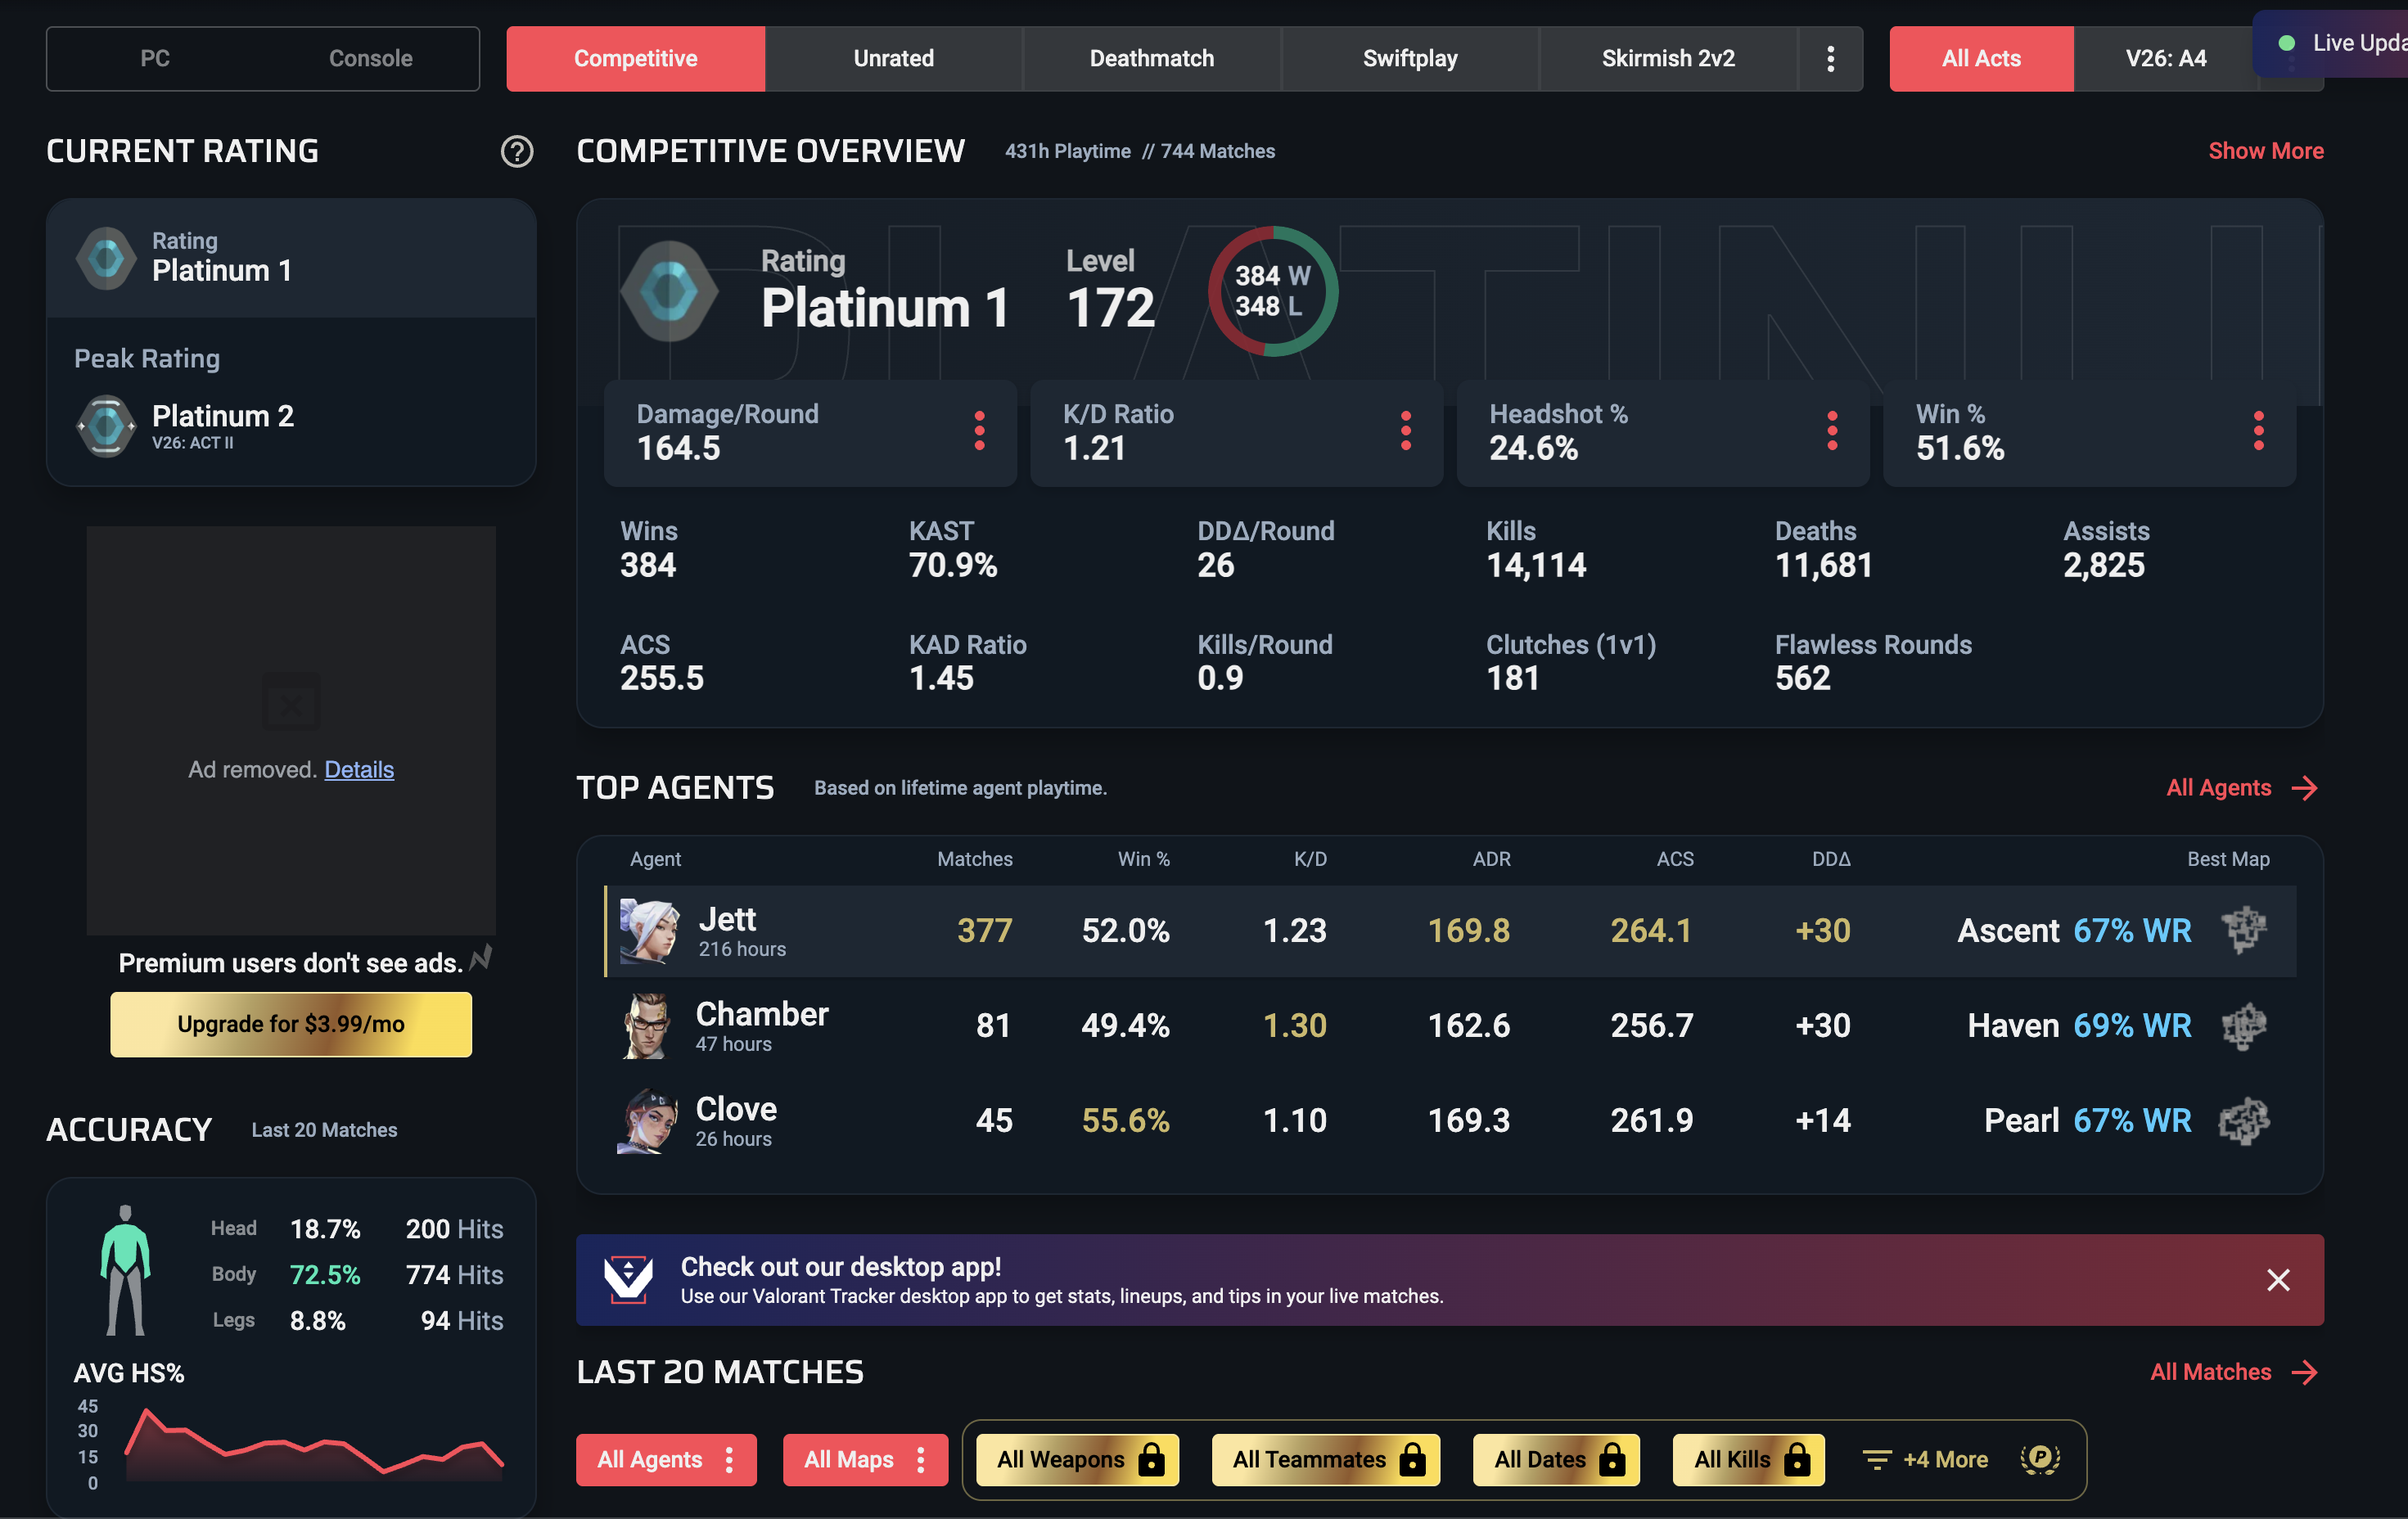Click the +4 More filters button
This screenshot has height=1519, width=2408.
pyautogui.click(x=1926, y=1460)
